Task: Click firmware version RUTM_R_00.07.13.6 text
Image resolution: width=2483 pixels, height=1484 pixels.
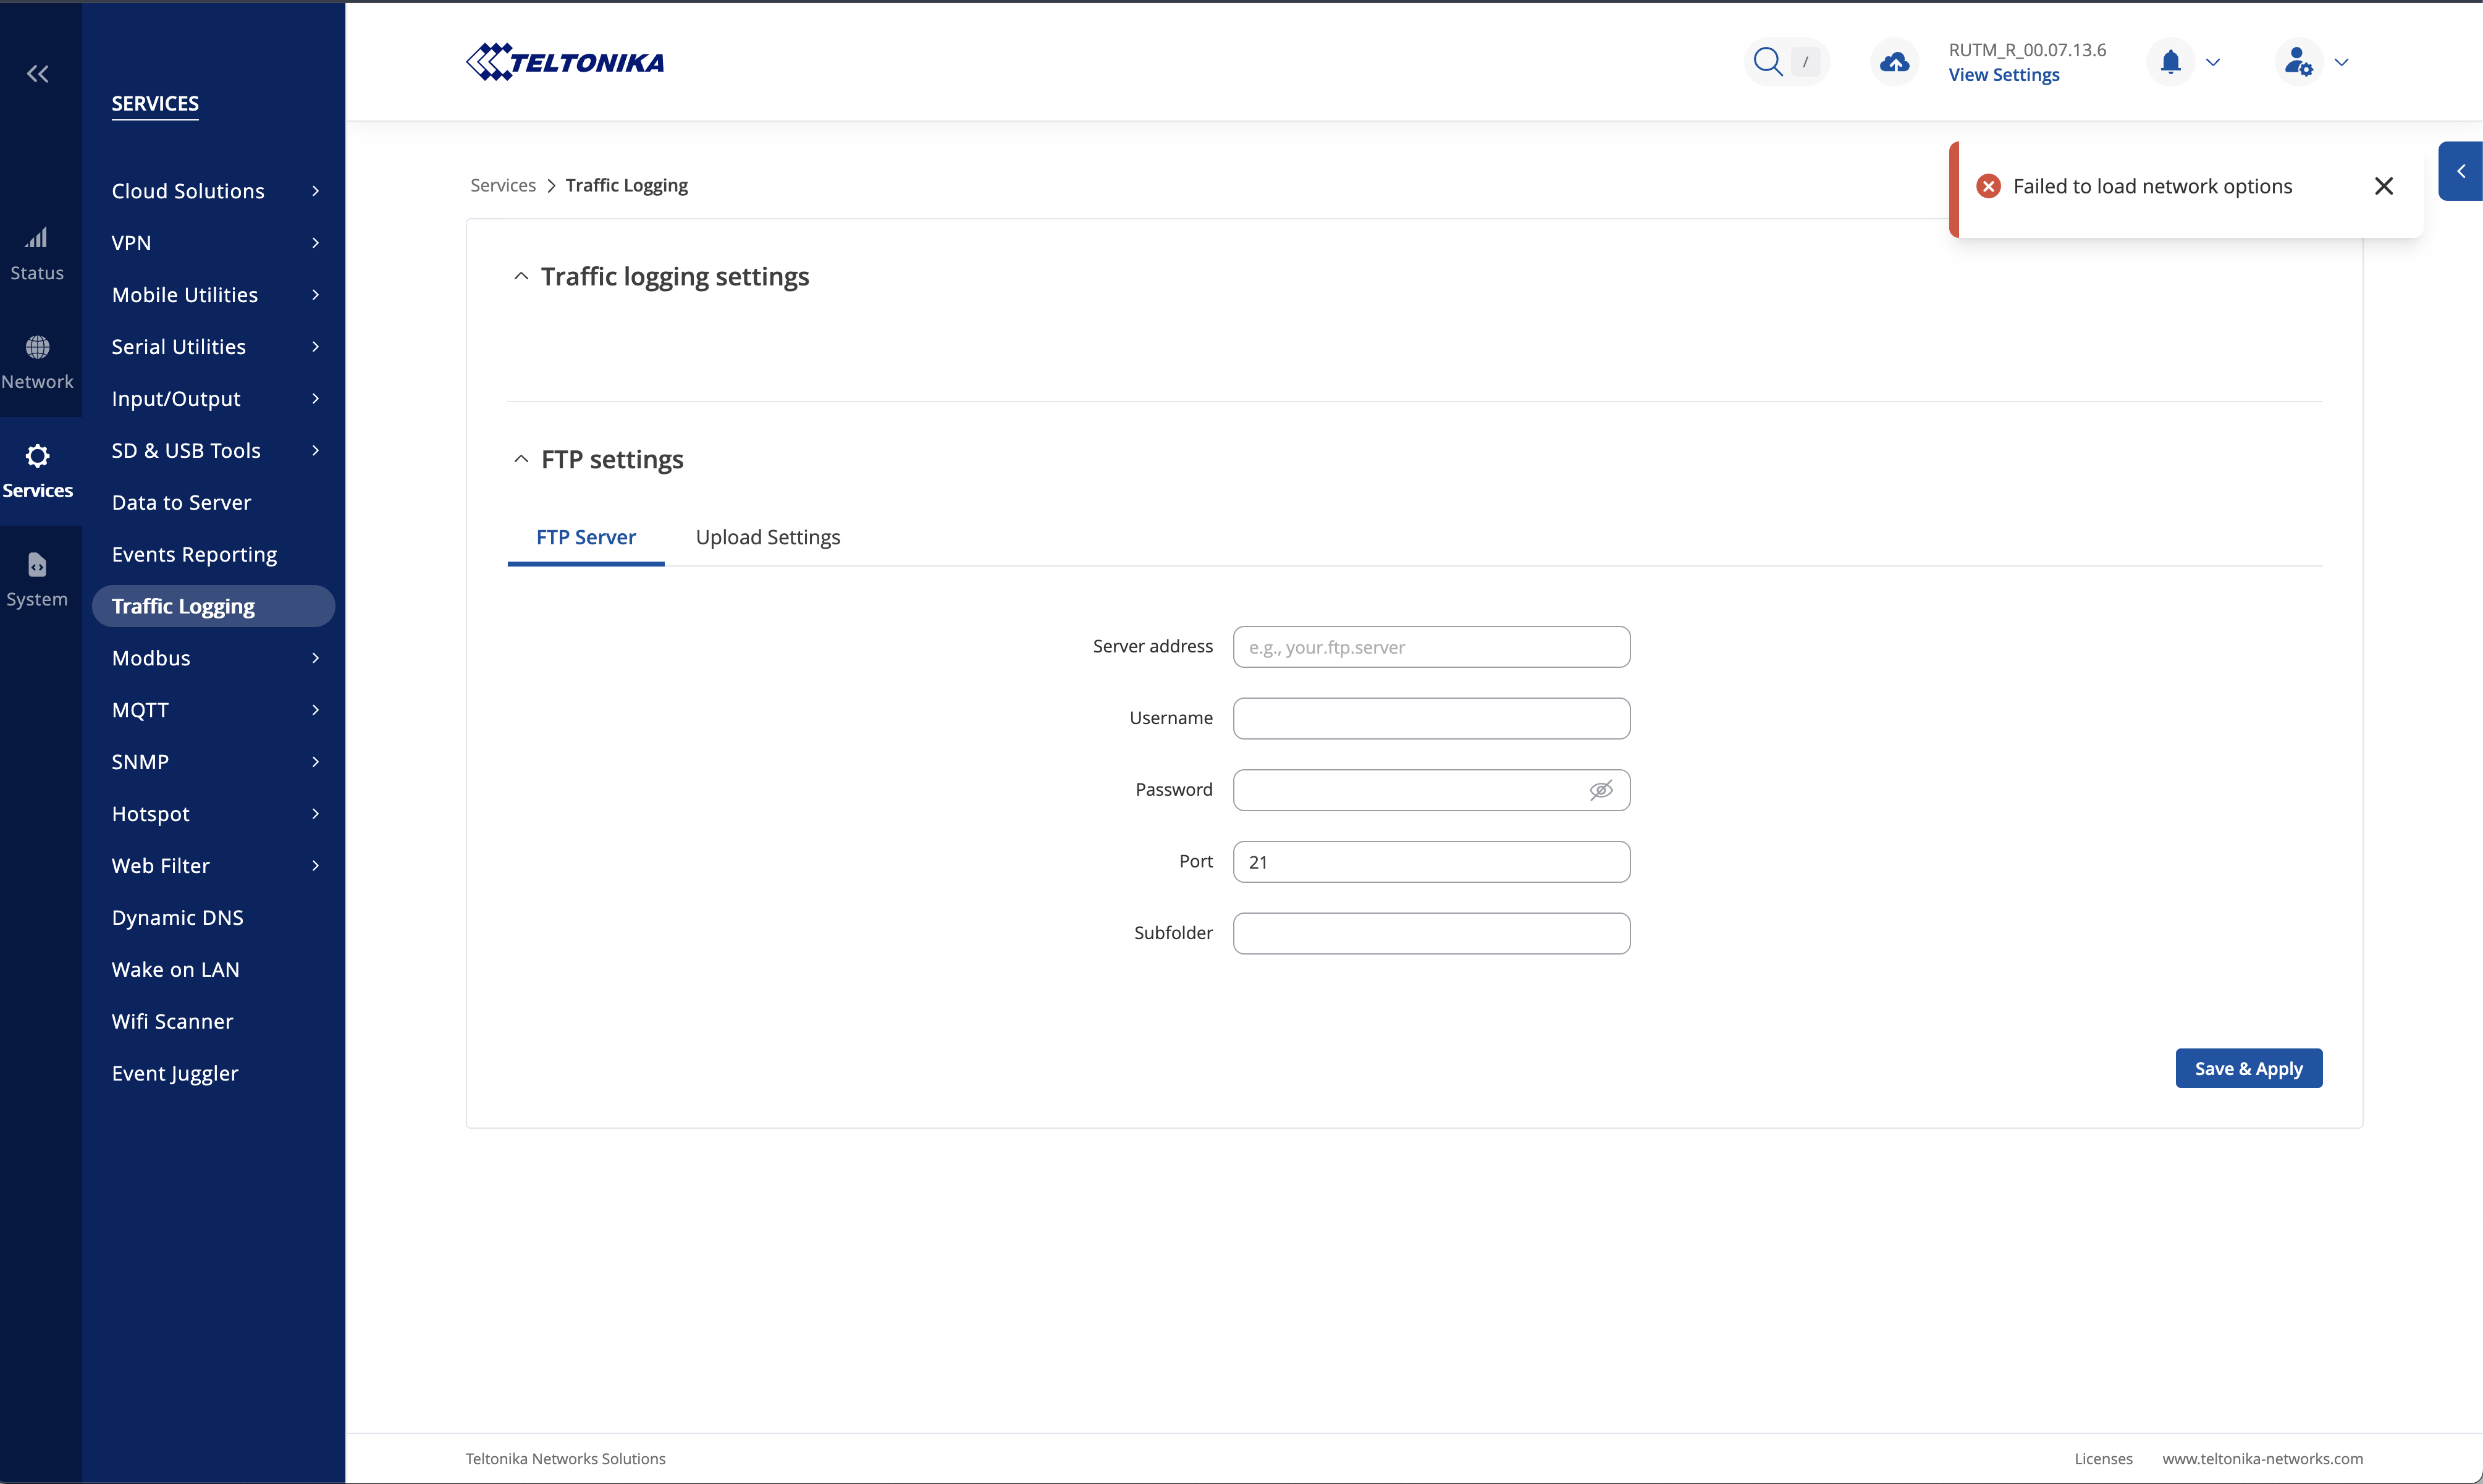Action: pyautogui.click(x=2027, y=50)
